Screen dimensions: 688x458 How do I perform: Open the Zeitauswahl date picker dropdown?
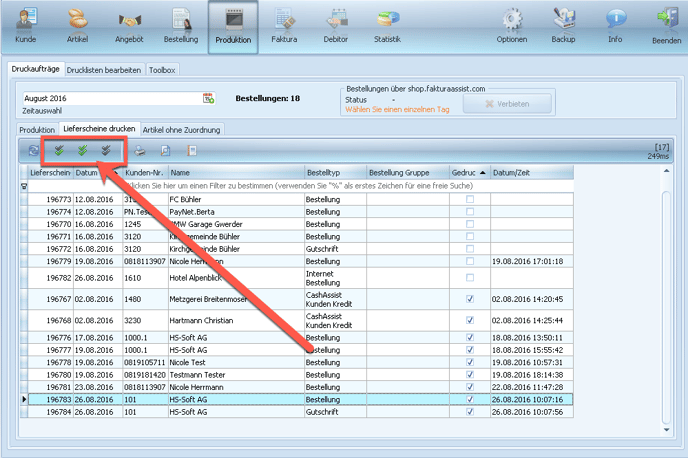(x=208, y=98)
